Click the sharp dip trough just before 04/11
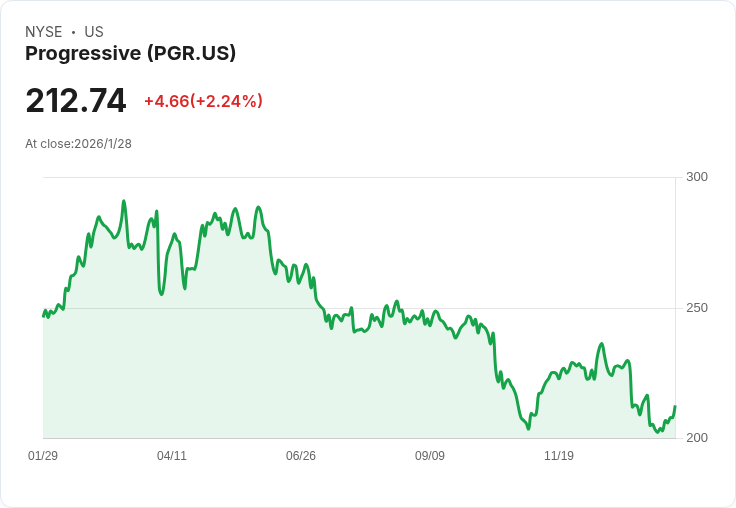736x508 pixels. pyautogui.click(x=161, y=294)
